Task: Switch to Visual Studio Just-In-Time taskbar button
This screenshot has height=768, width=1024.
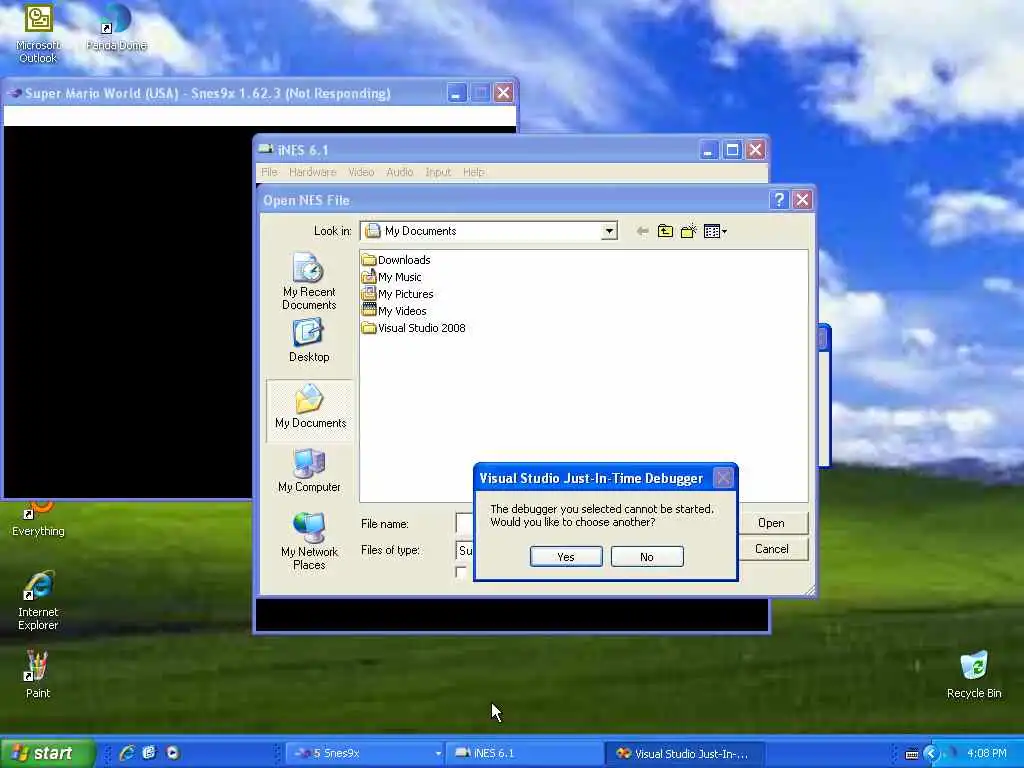Action: click(x=684, y=753)
